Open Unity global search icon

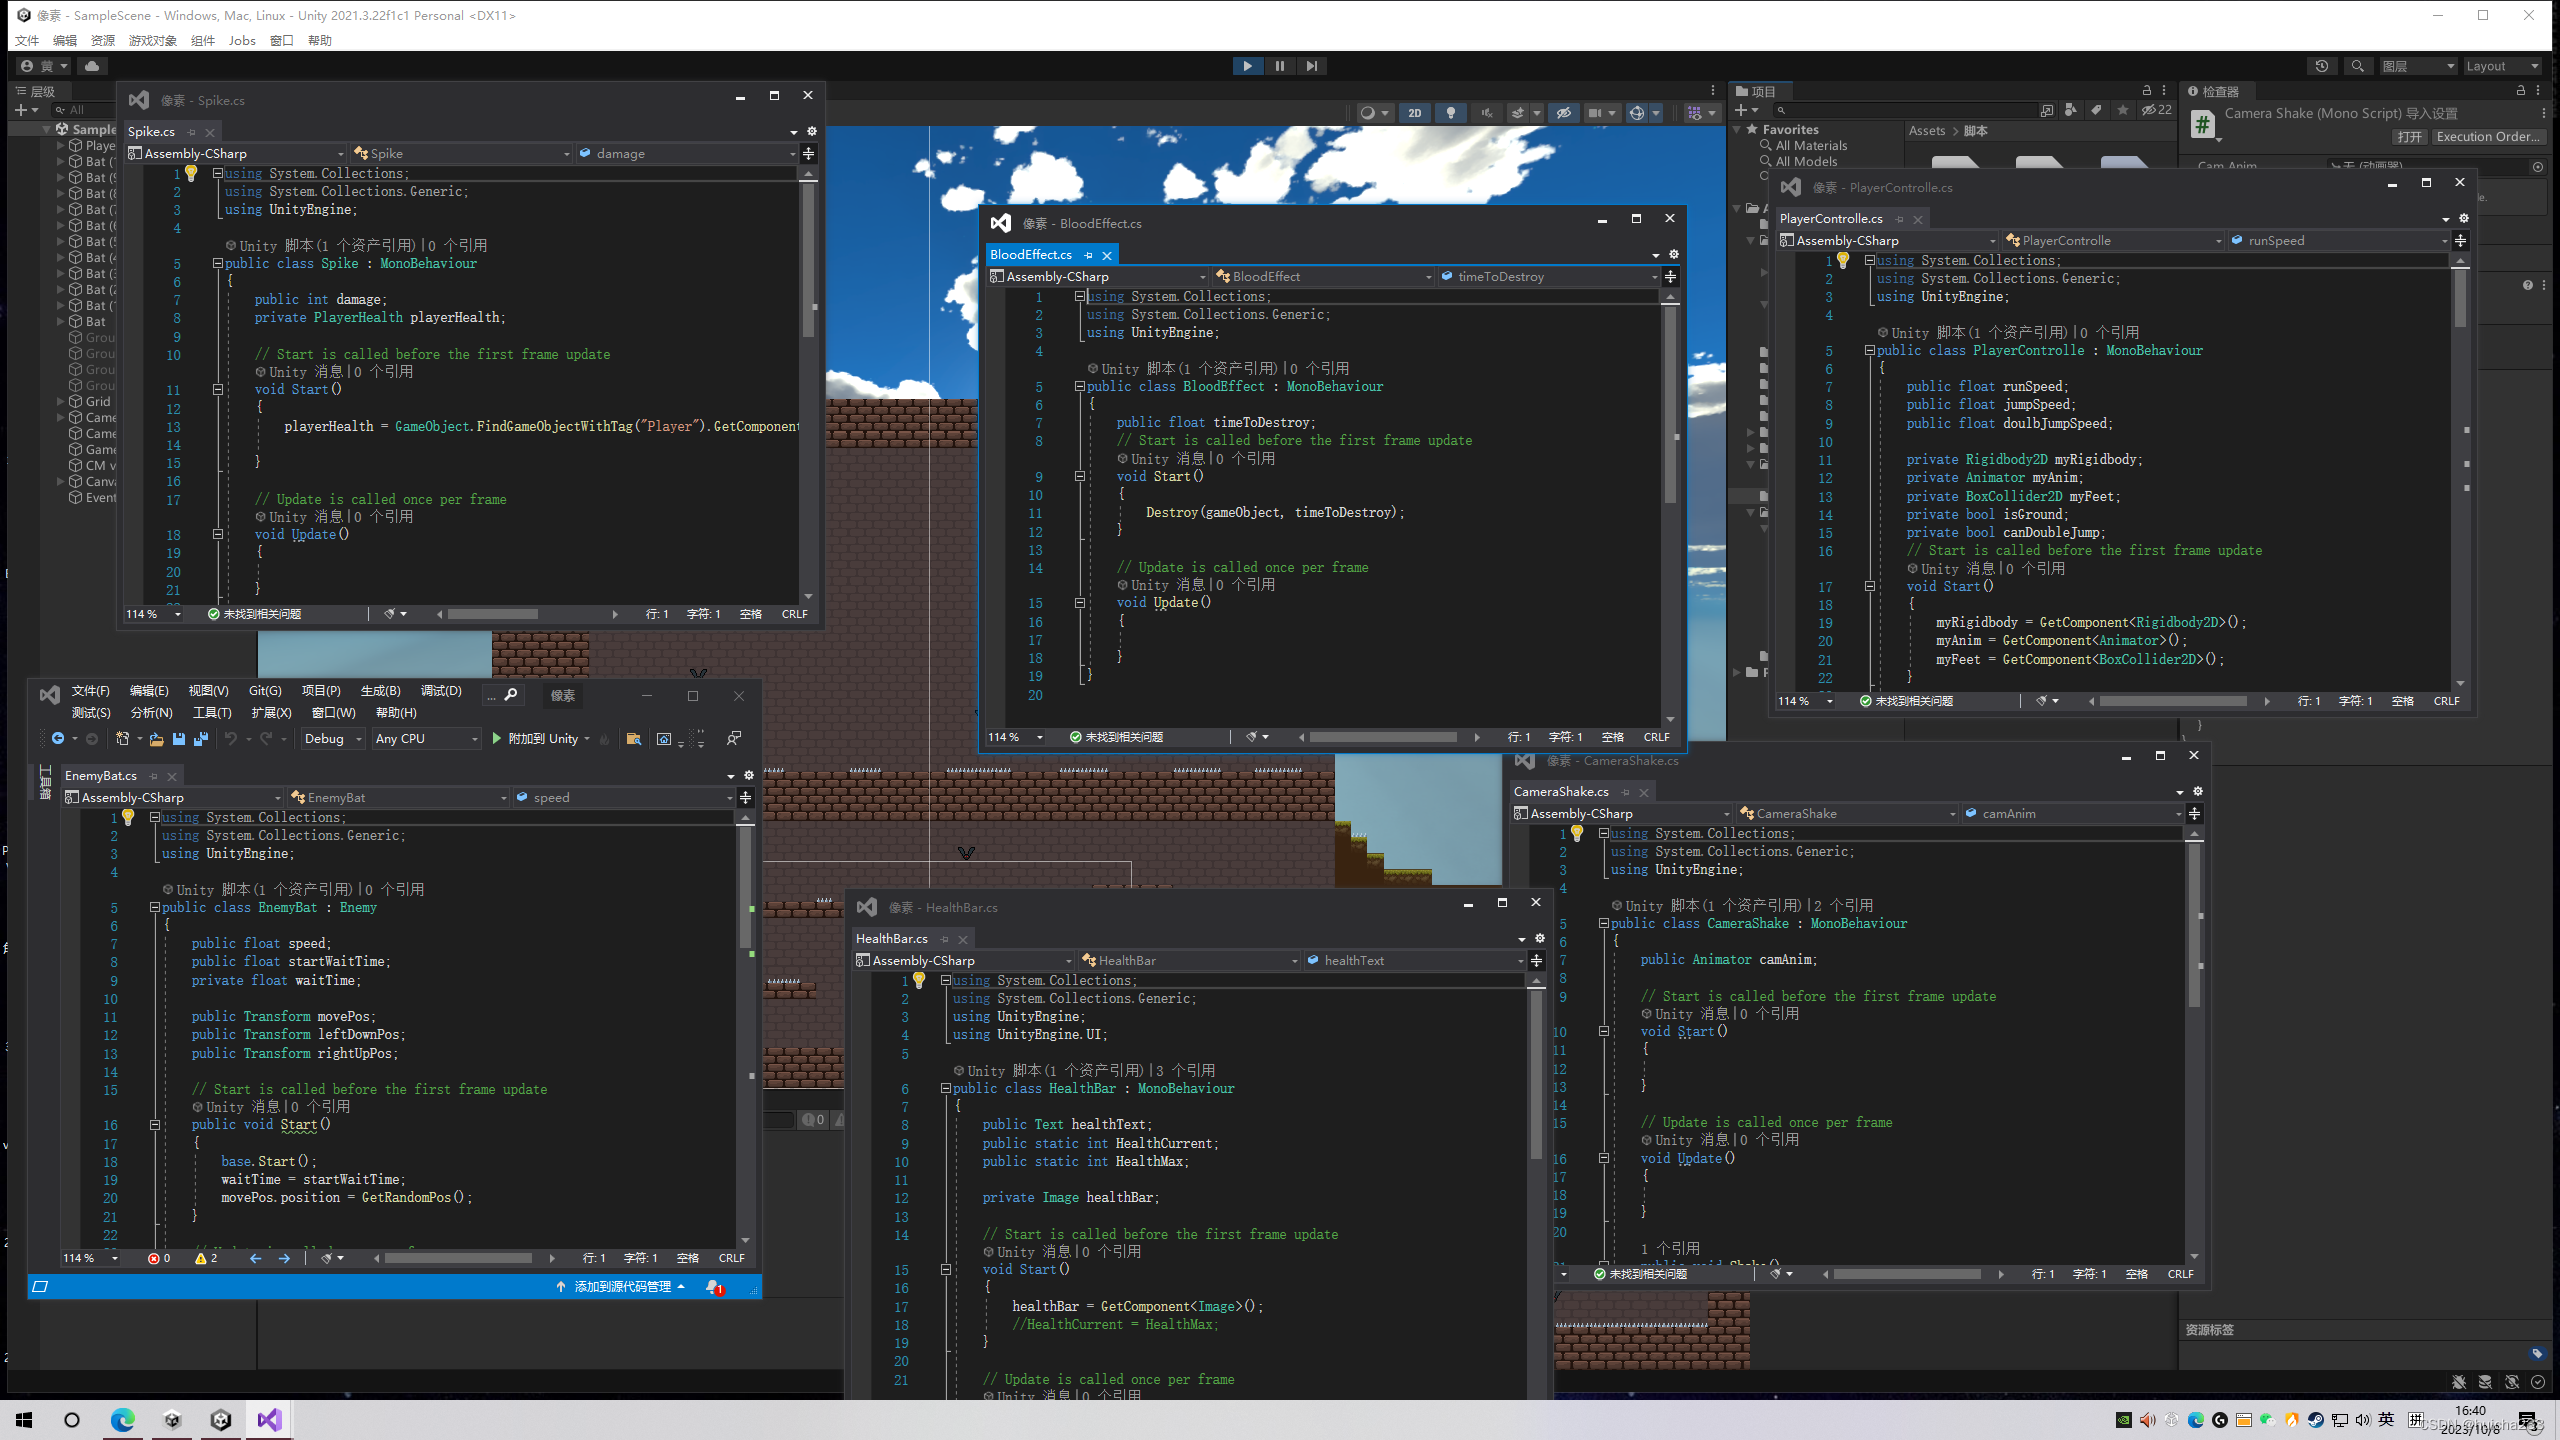point(2357,66)
